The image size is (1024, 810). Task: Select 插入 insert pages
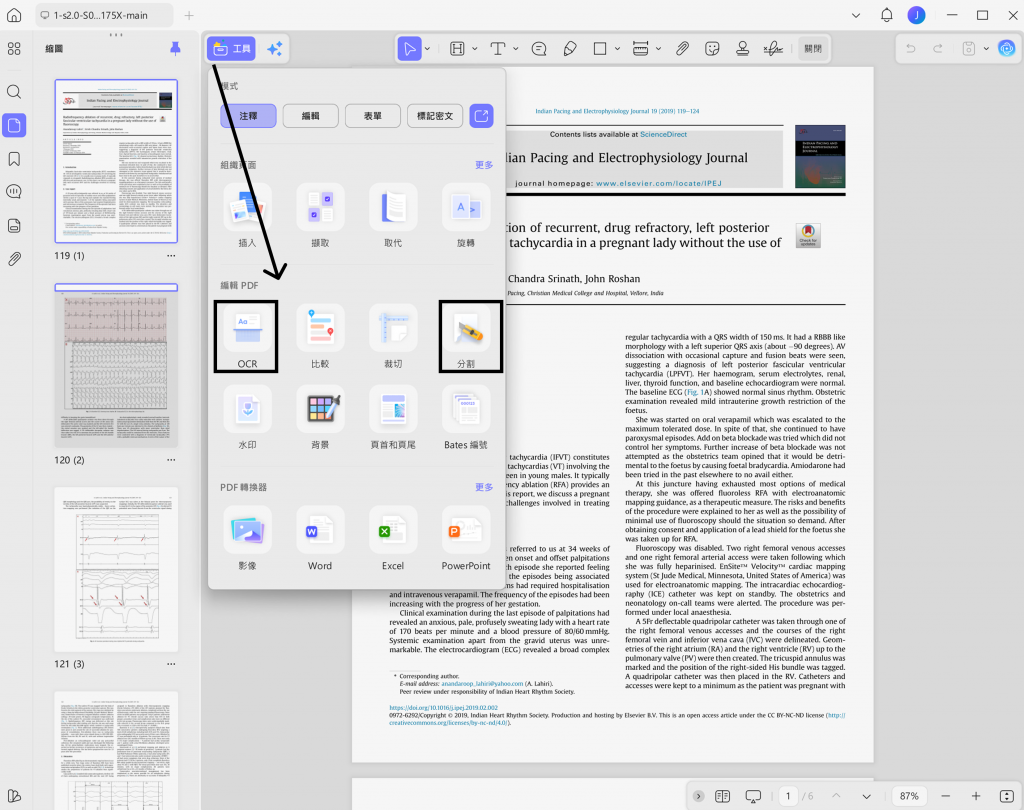[247, 216]
